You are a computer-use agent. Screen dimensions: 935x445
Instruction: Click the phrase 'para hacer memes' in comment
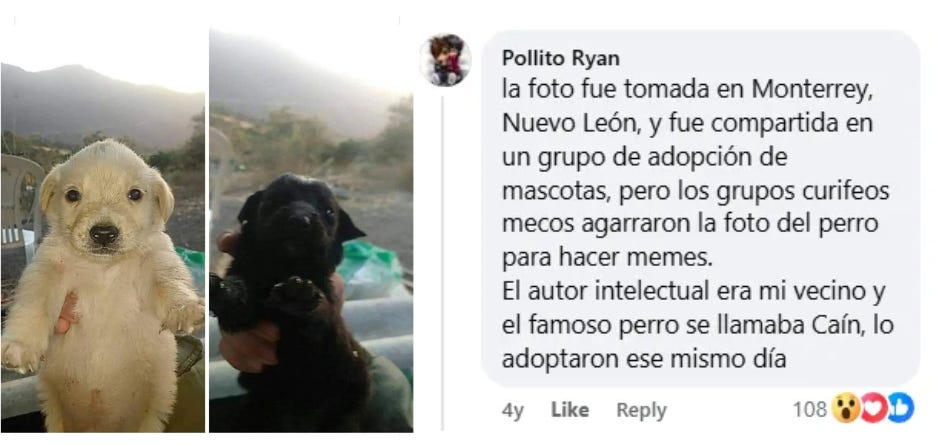[x=606, y=258]
